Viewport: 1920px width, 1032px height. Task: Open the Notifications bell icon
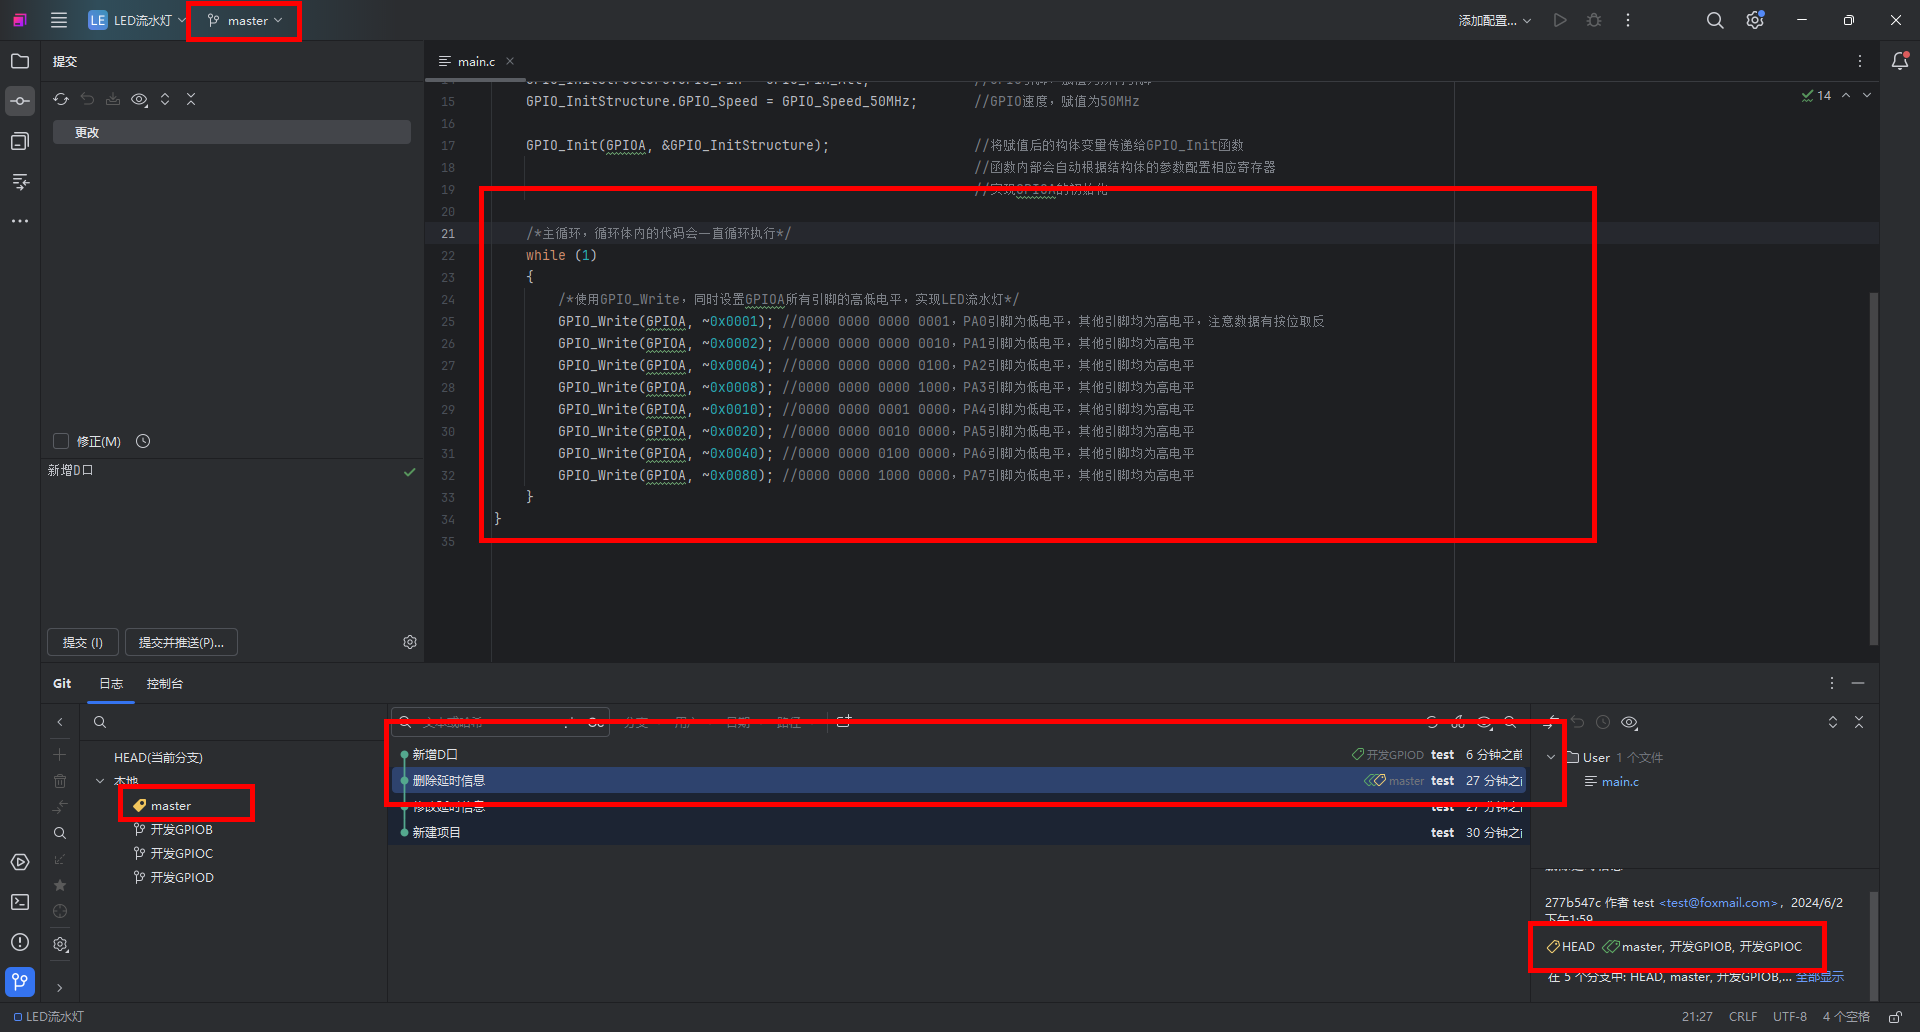coord(1900,61)
